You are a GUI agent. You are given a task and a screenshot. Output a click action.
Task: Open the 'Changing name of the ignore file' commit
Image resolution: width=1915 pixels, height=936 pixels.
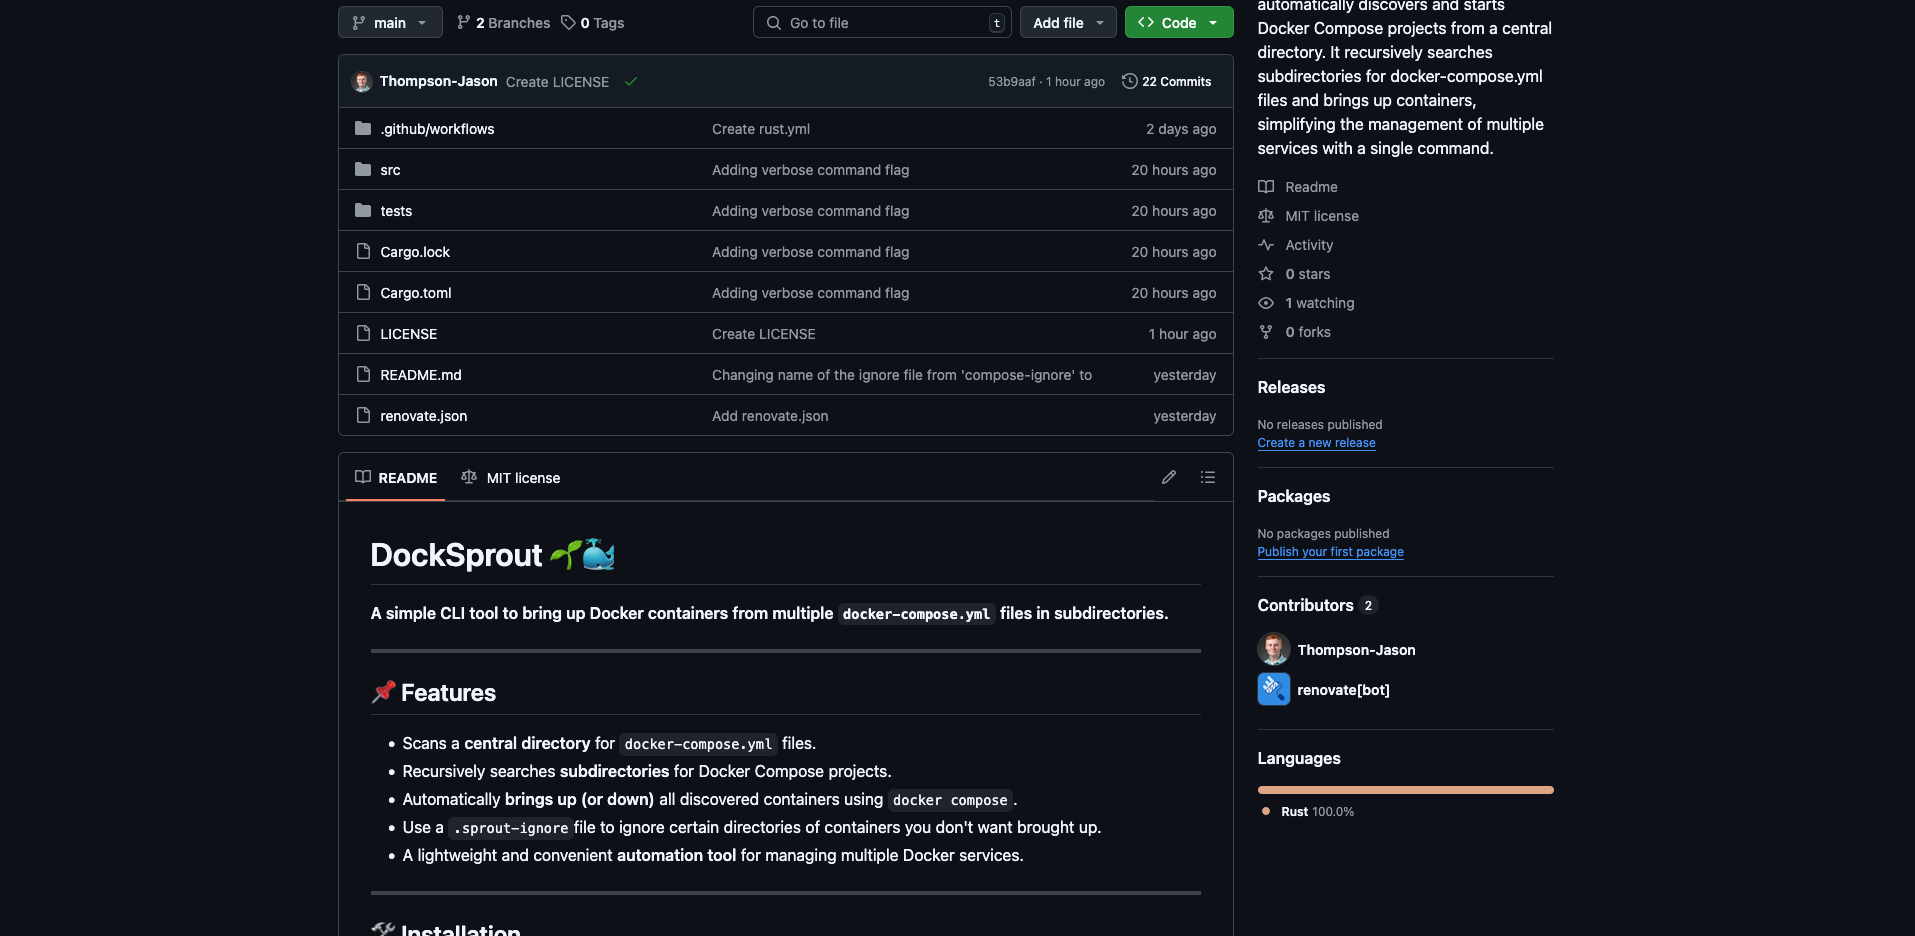point(902,375)
